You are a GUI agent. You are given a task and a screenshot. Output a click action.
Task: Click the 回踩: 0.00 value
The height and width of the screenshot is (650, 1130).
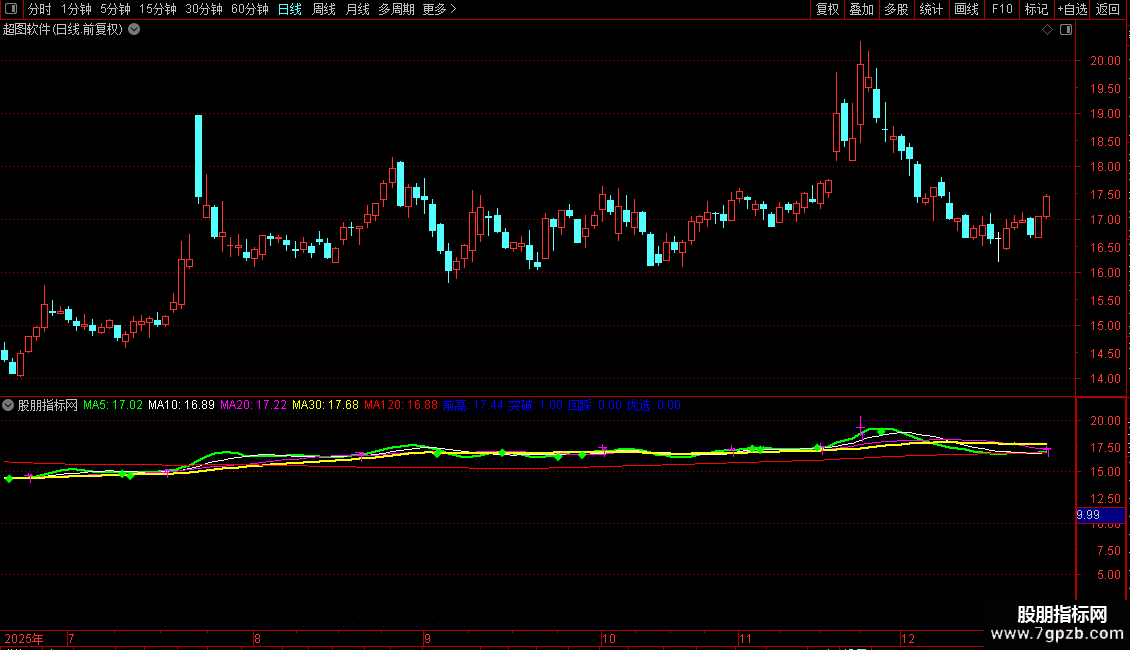pyautogui.click(x=595, y=405)
